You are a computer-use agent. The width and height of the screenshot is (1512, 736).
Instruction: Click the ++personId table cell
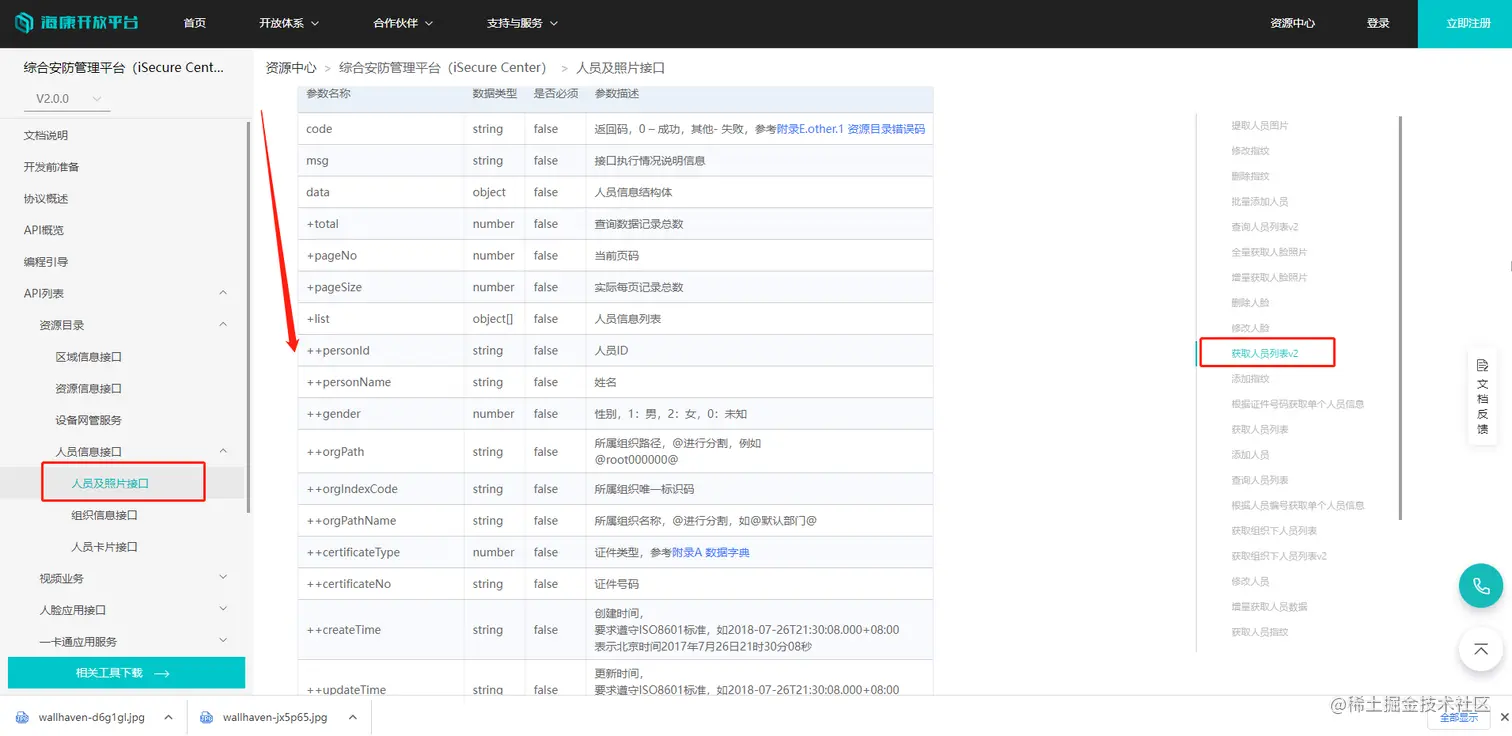pyautogui.click(x=381, y=351)
